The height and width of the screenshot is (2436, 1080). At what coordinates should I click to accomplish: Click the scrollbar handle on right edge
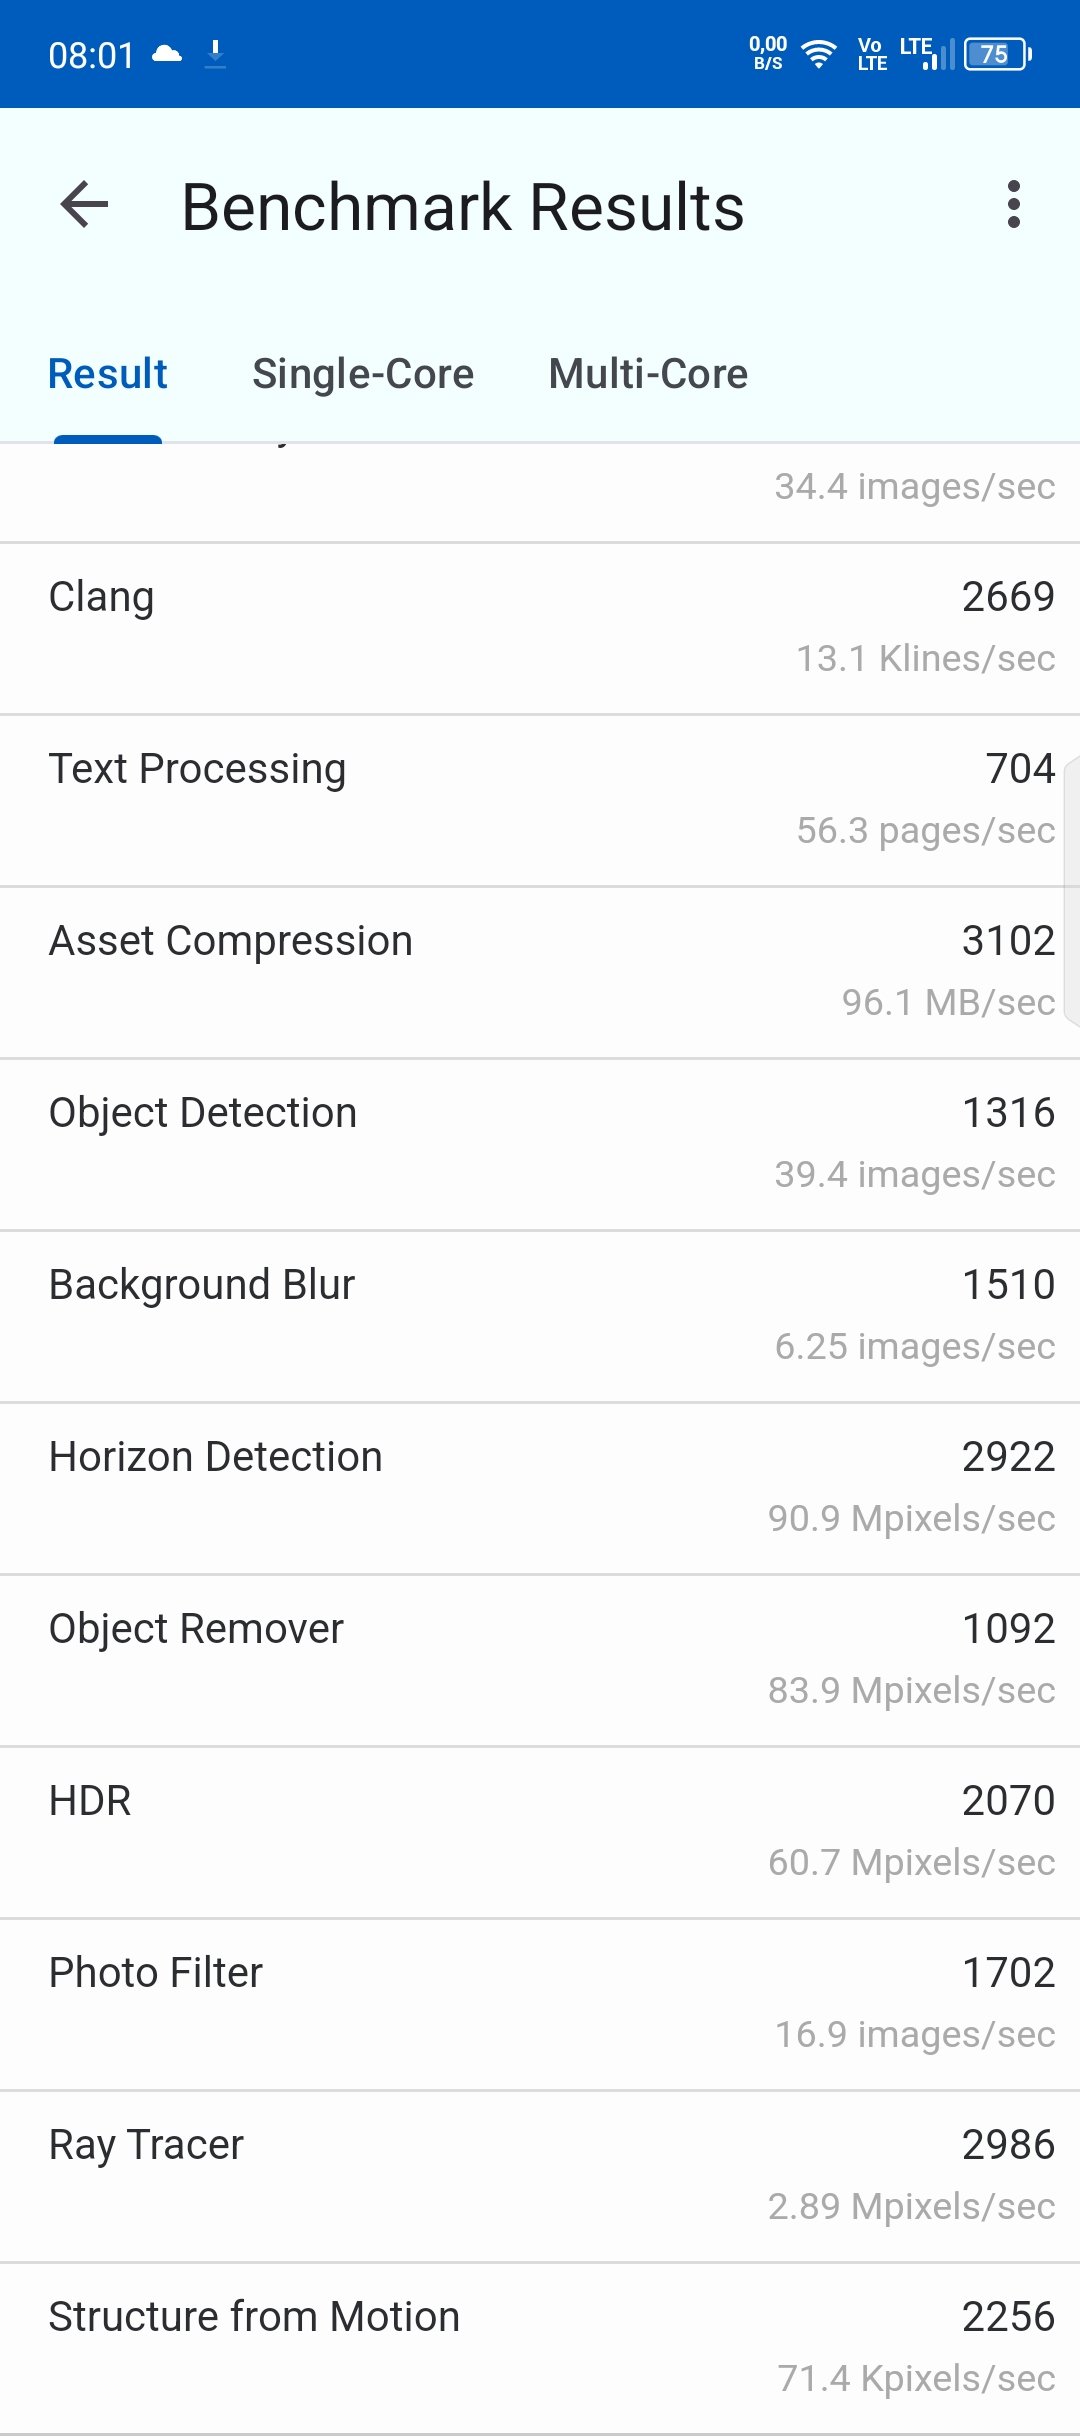[1072, 892]
